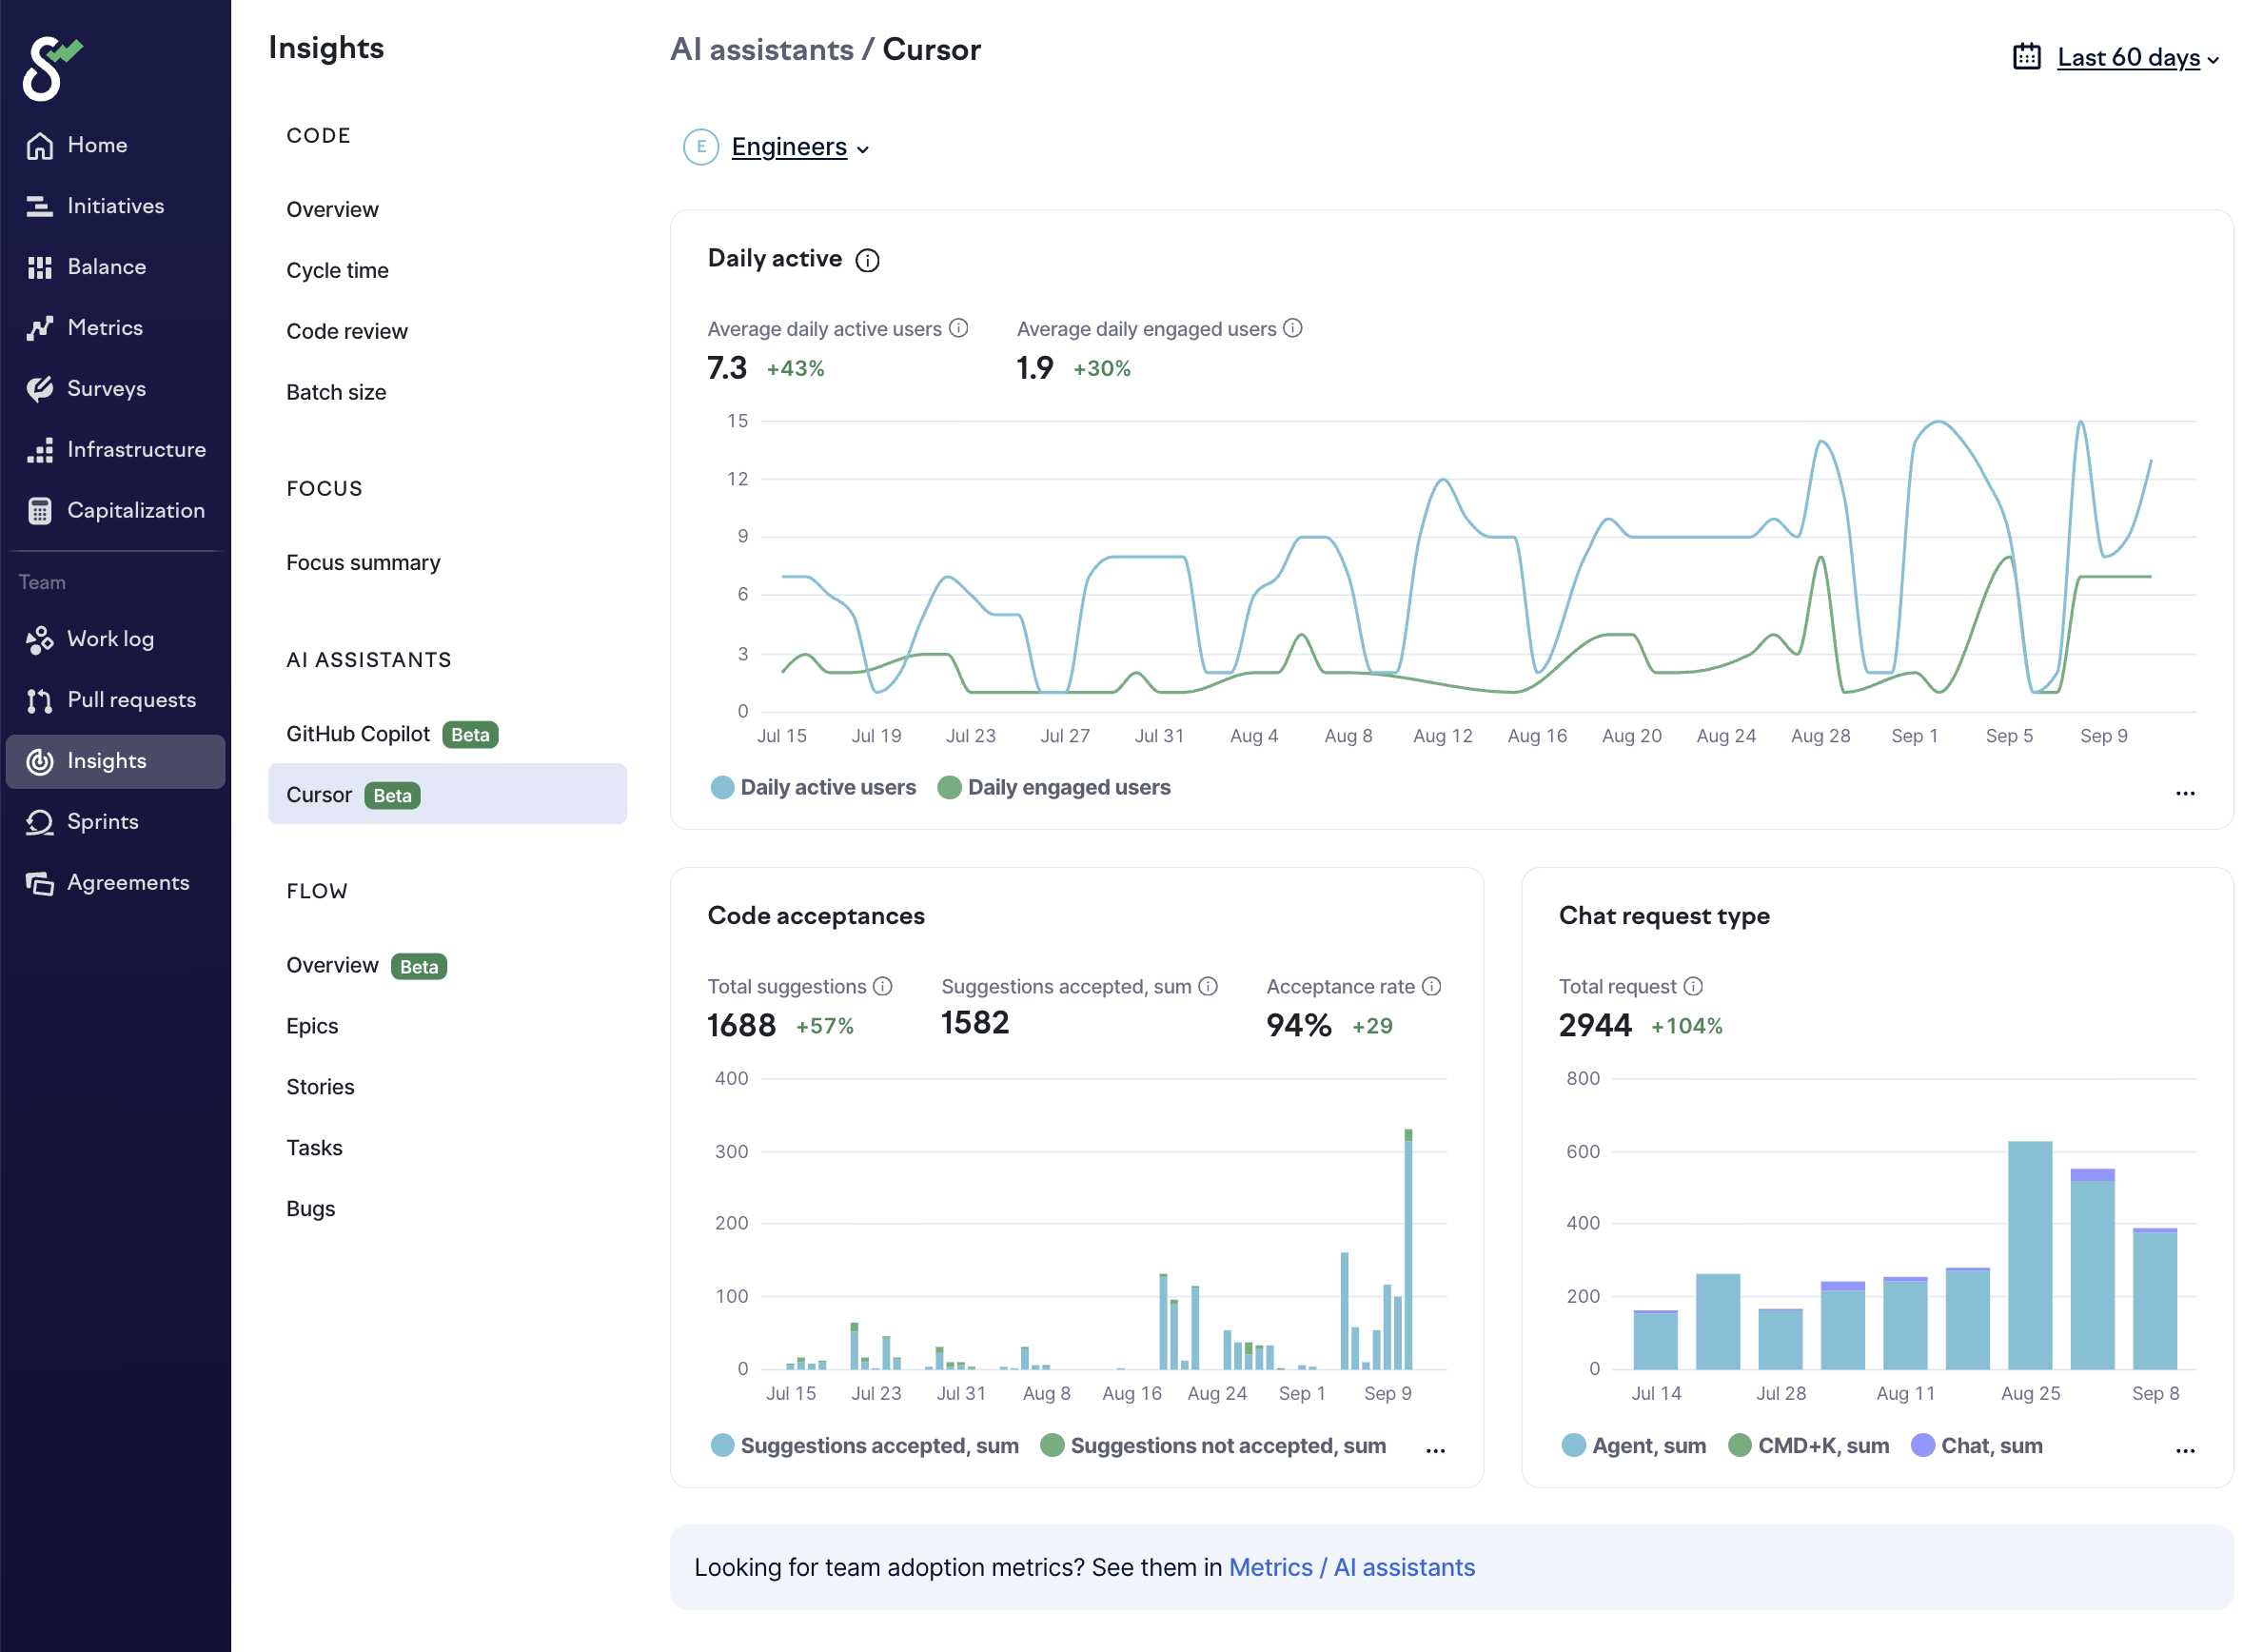Click info icon next to Total request
Image resolution: width=2263 pixels, height=1652 pixels.
[x=1693, y=987]
